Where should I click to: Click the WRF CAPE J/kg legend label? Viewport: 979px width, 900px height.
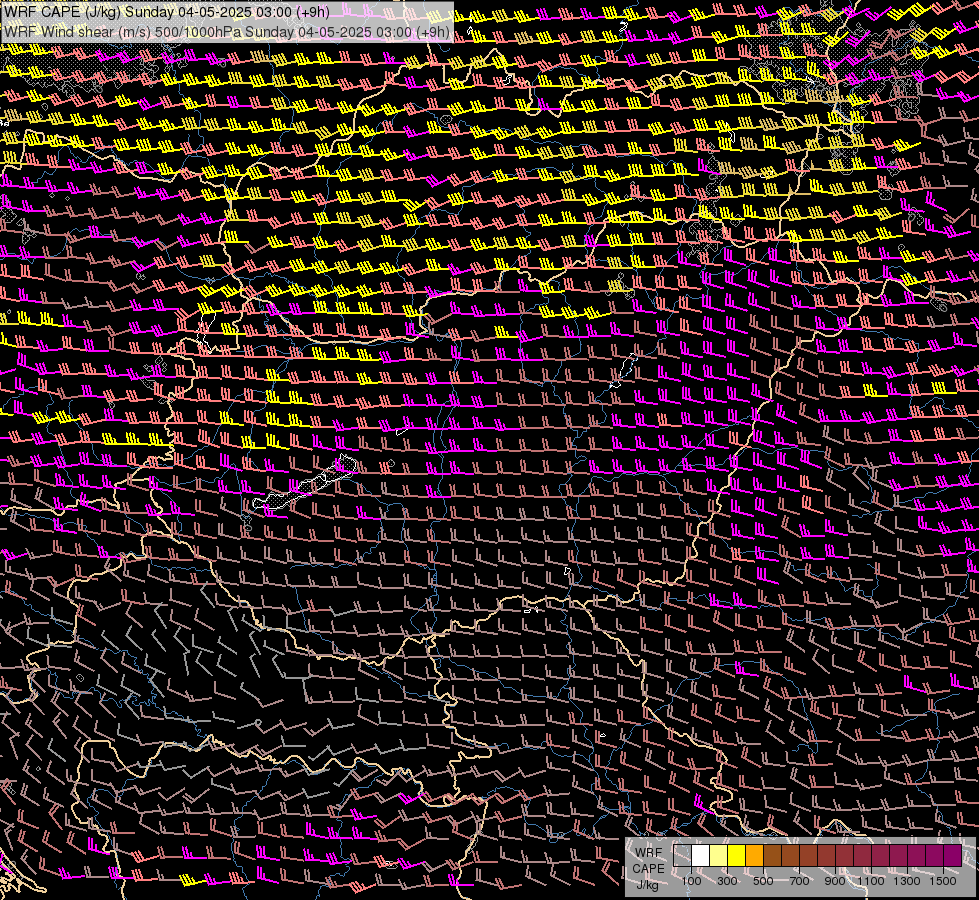click(648, 869)
